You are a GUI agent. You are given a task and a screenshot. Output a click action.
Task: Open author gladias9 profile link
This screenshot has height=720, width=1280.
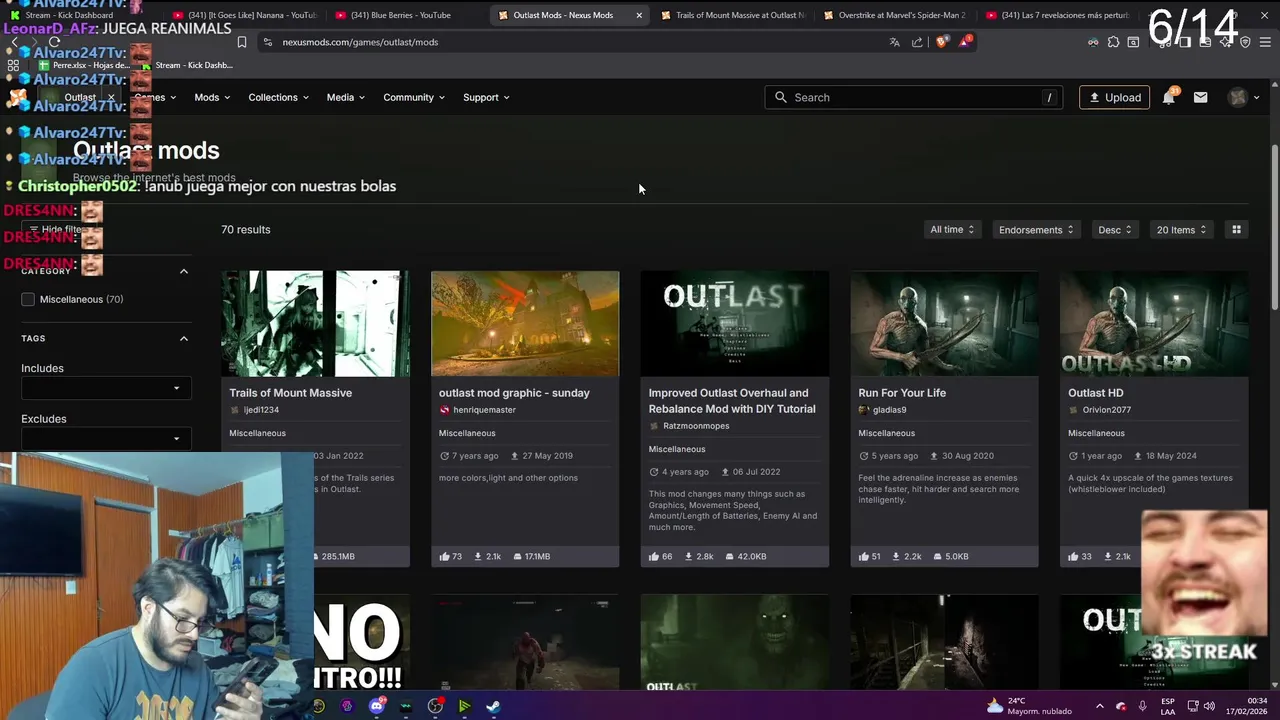pyautogui.click(x=889, y=410)
